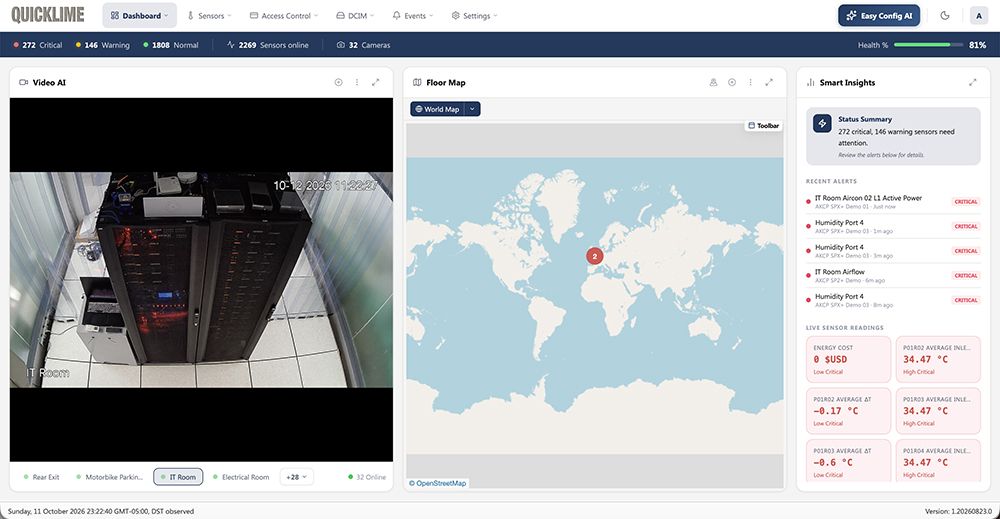
Task: Open the Humidity Port 4 alert from 1m ago
Action: point(893,226)
